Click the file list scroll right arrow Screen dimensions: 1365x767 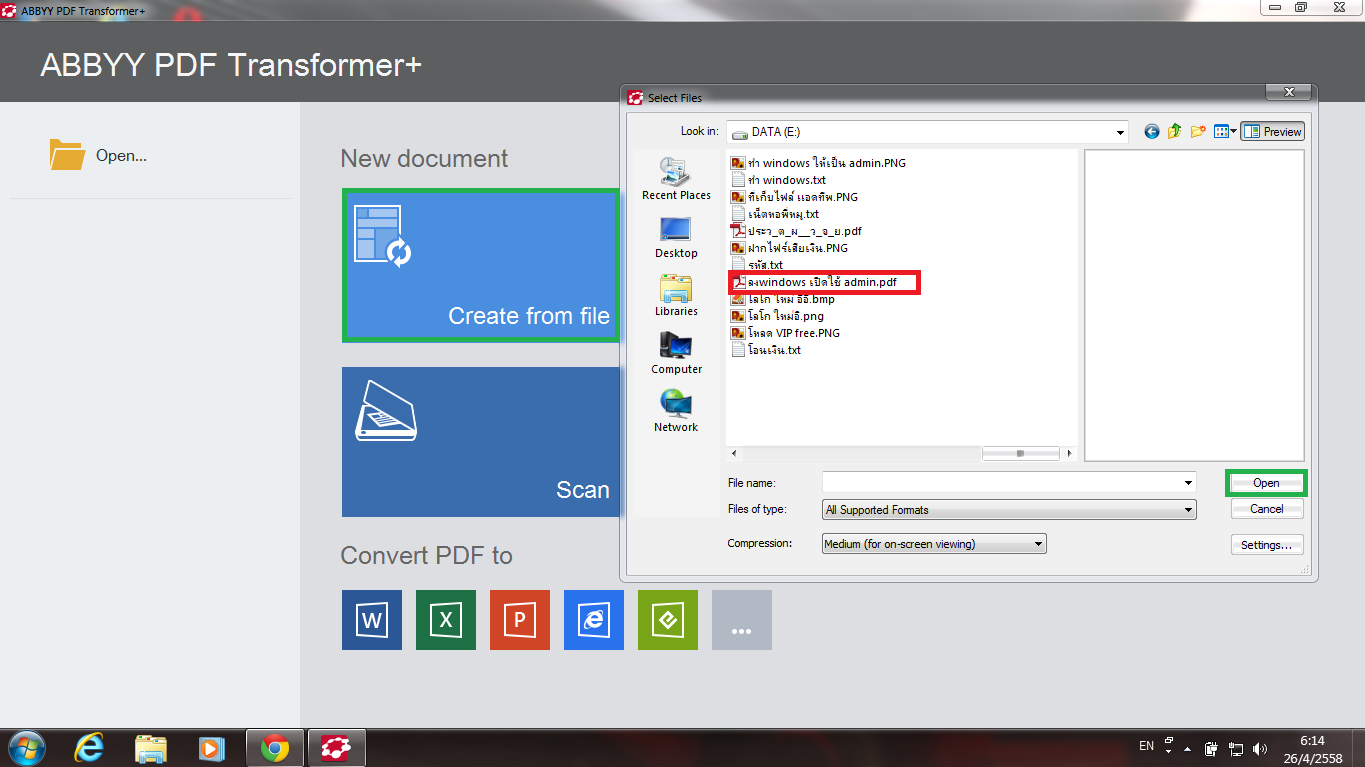[x=1069, y=453]
